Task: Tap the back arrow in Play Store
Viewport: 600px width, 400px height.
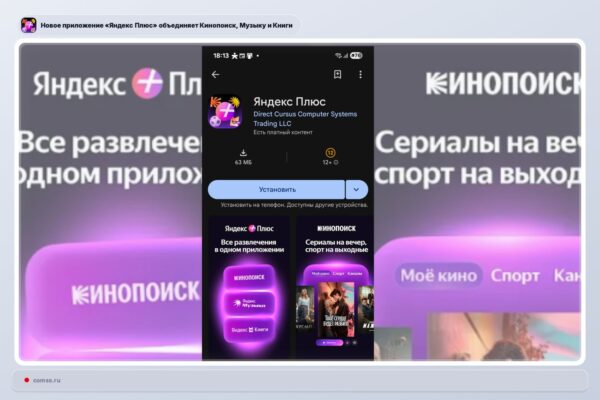Action: coord(215,75)
